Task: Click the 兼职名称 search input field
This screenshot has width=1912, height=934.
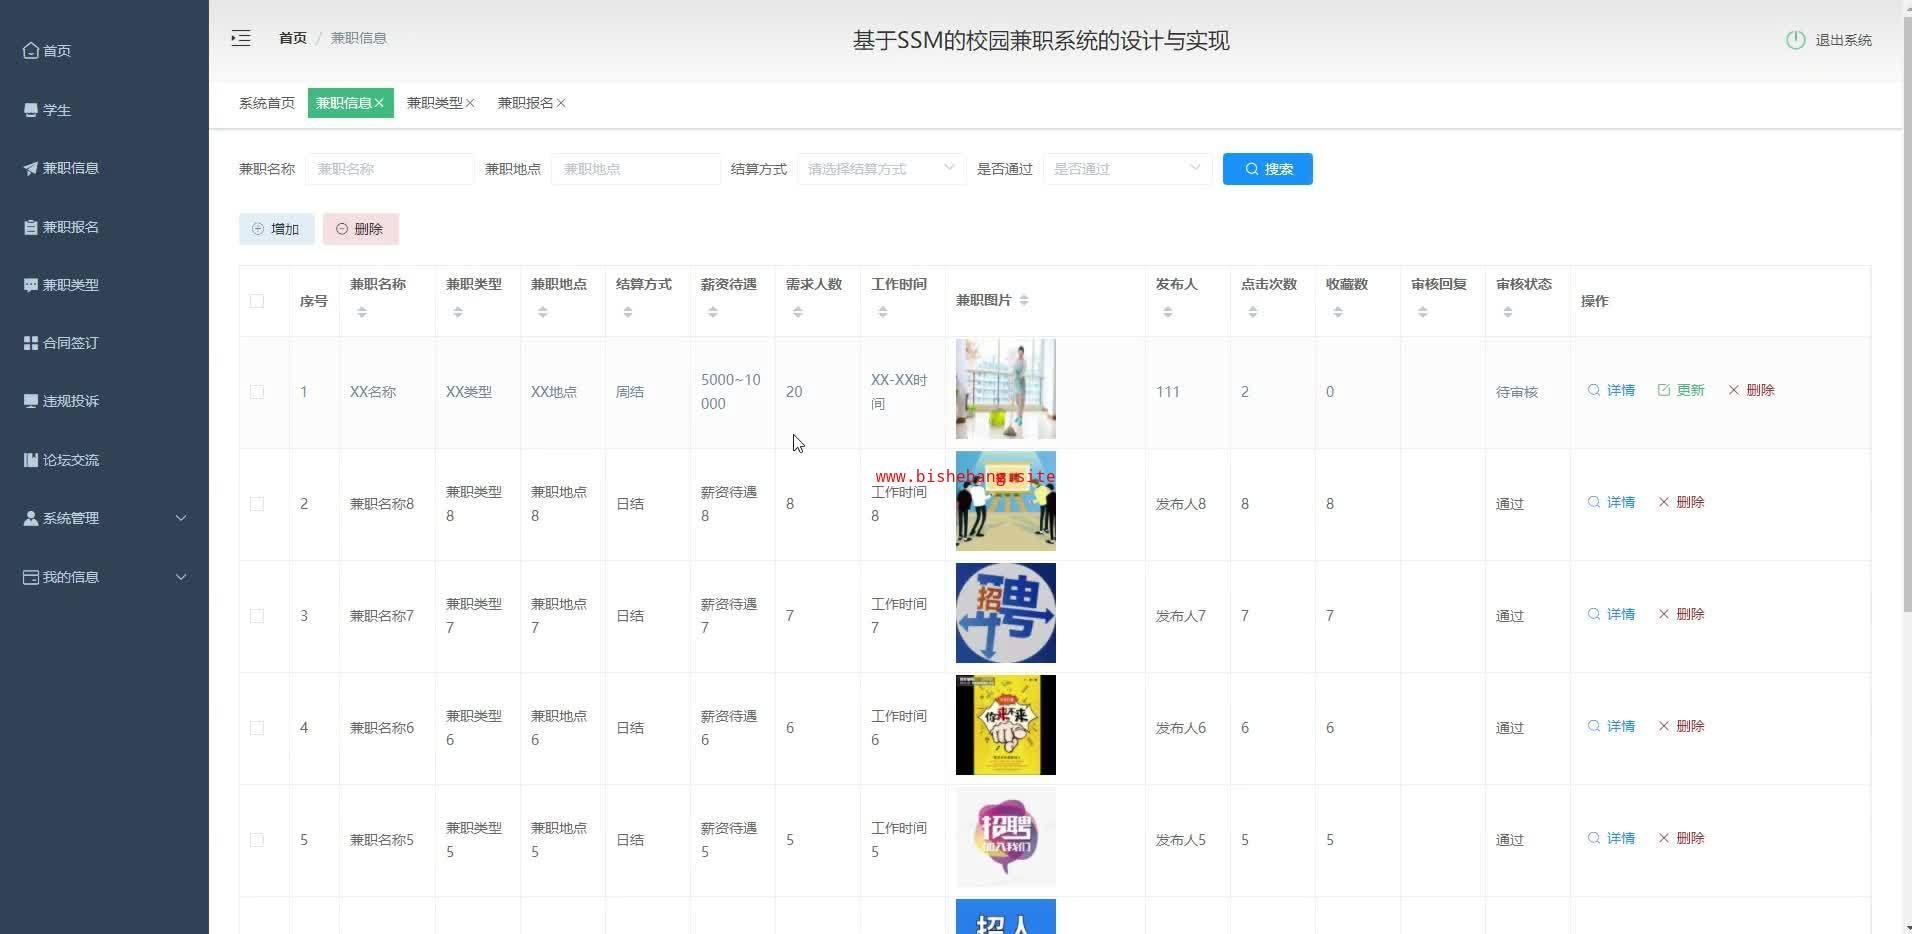Action: click(x=390, y=169)
